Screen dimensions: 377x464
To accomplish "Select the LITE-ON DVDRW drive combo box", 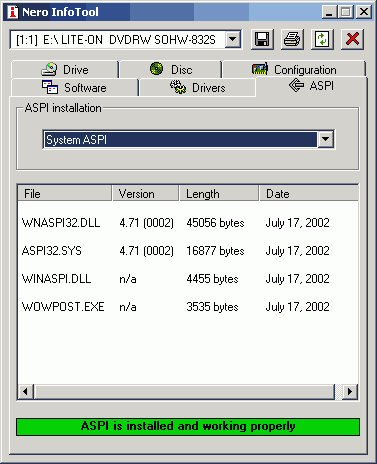I will tap(125, 39).
